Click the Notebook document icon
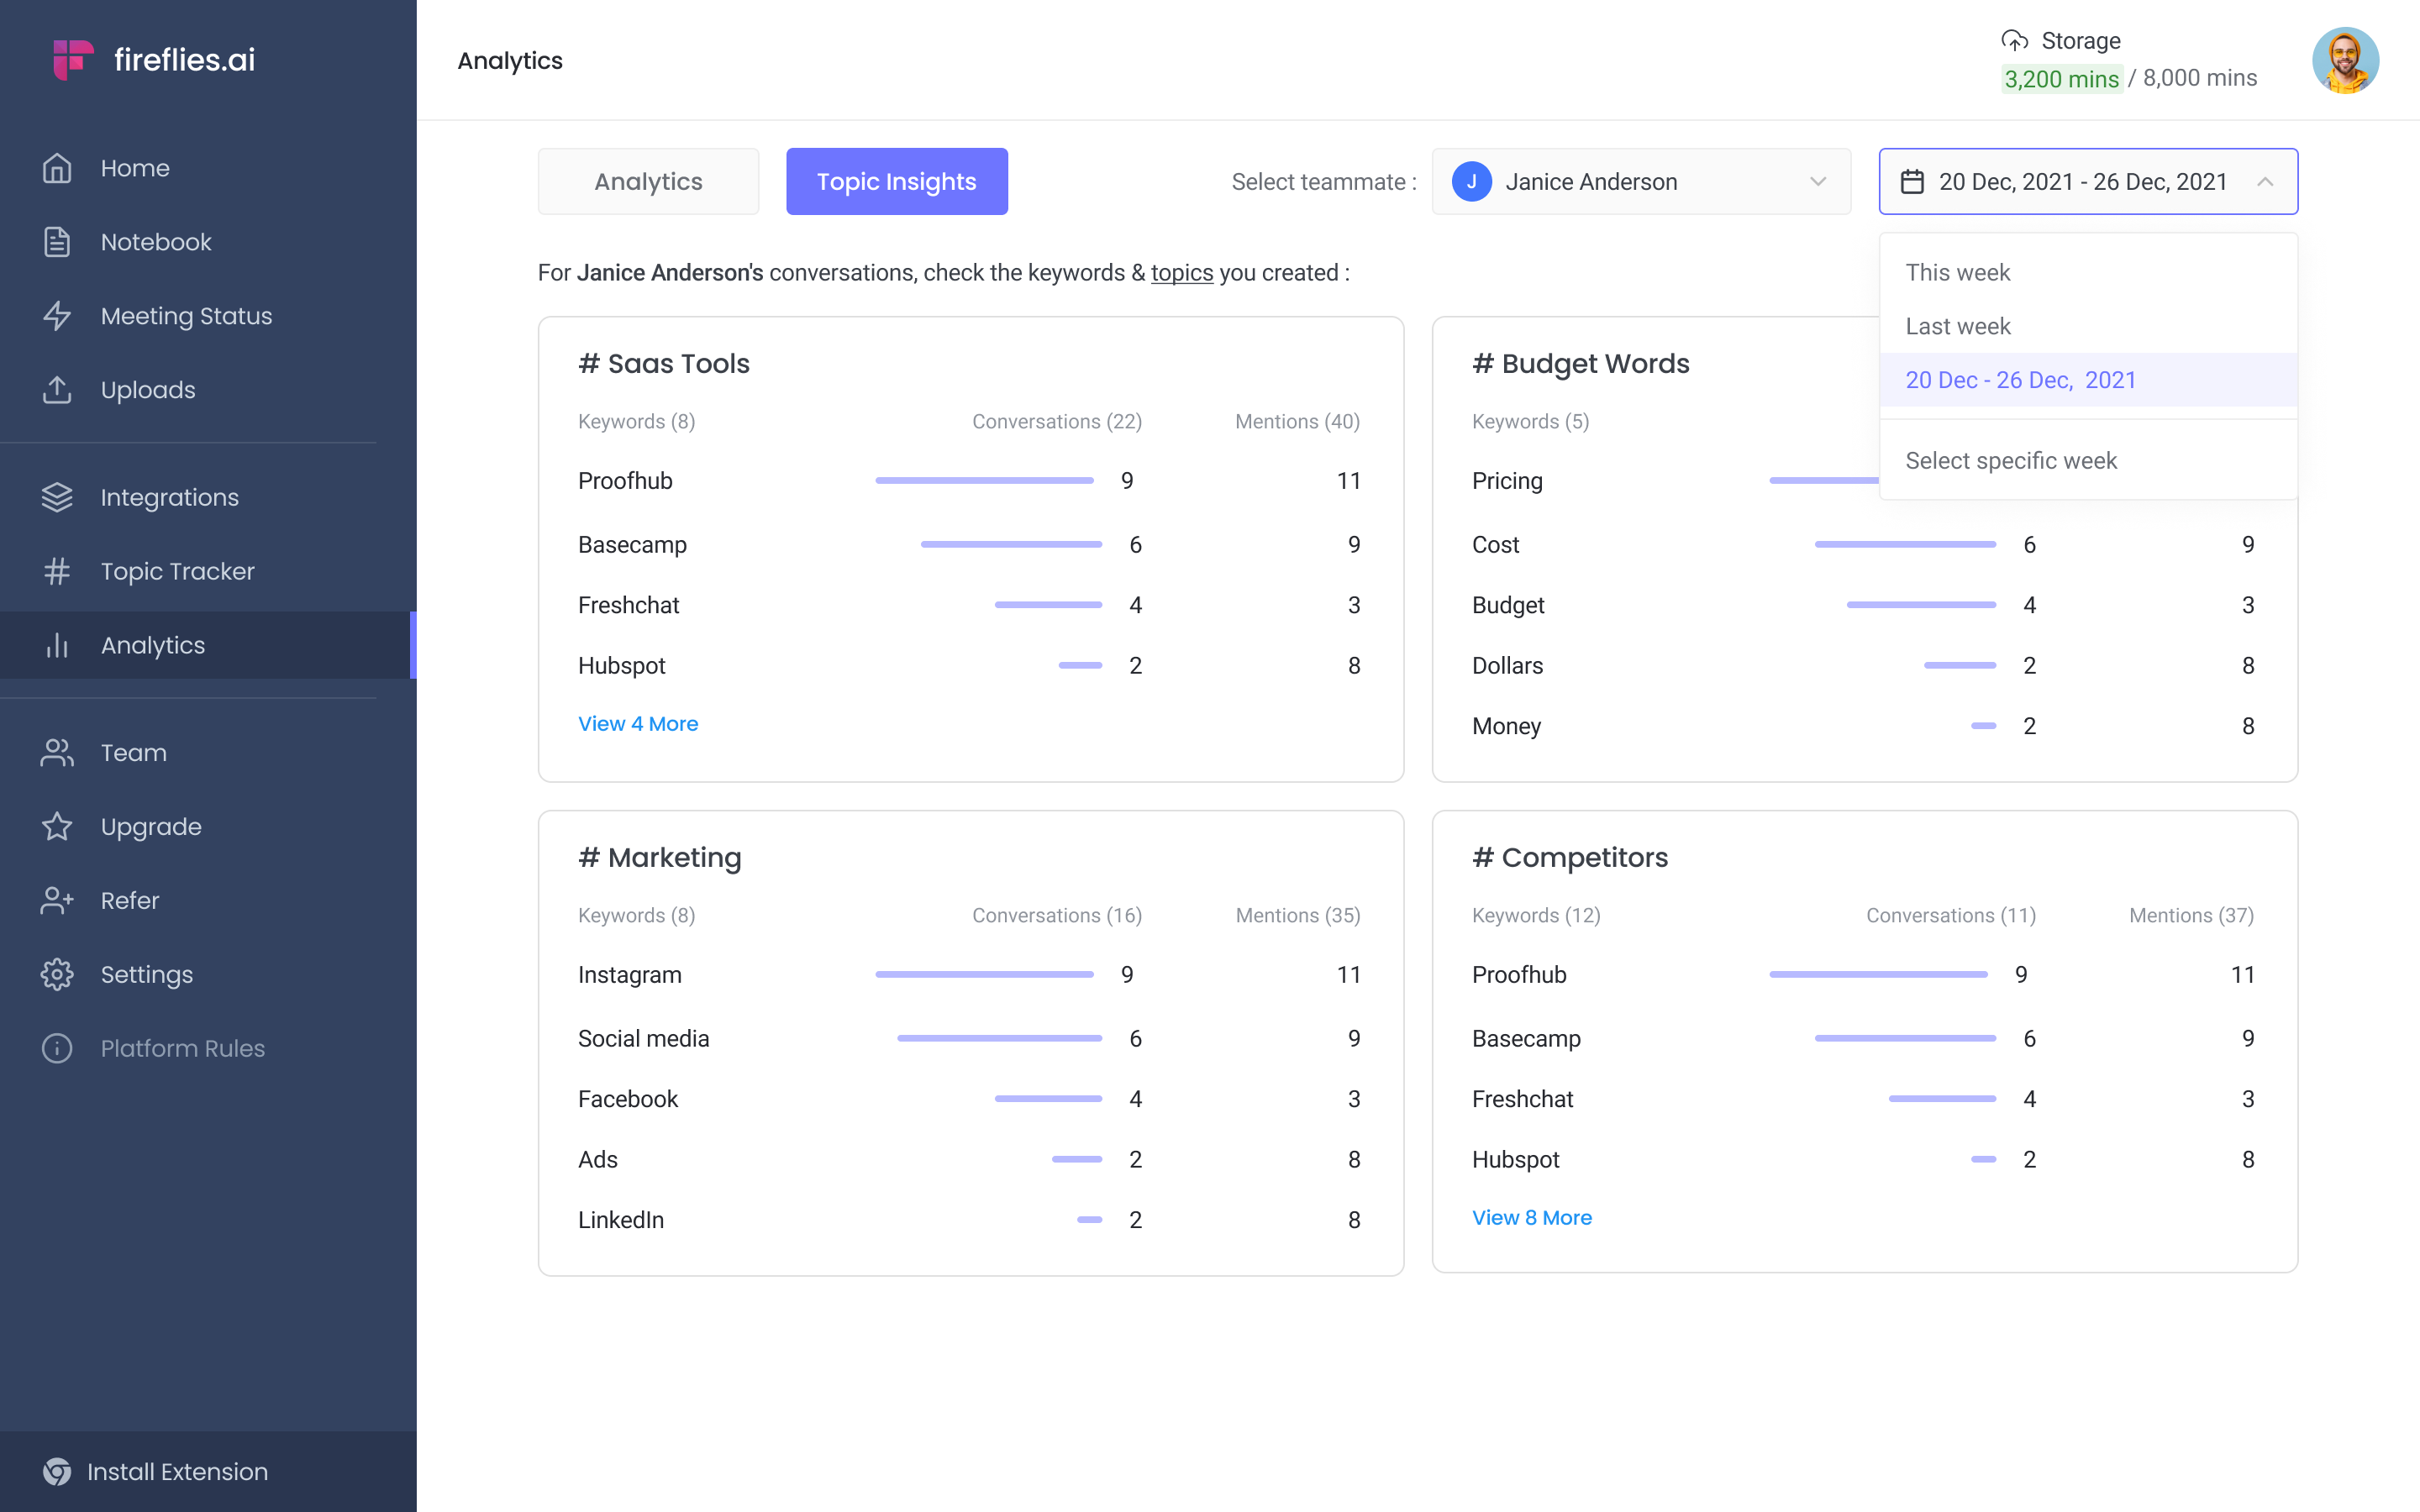2420x1512 pixels. click(57, 242)
